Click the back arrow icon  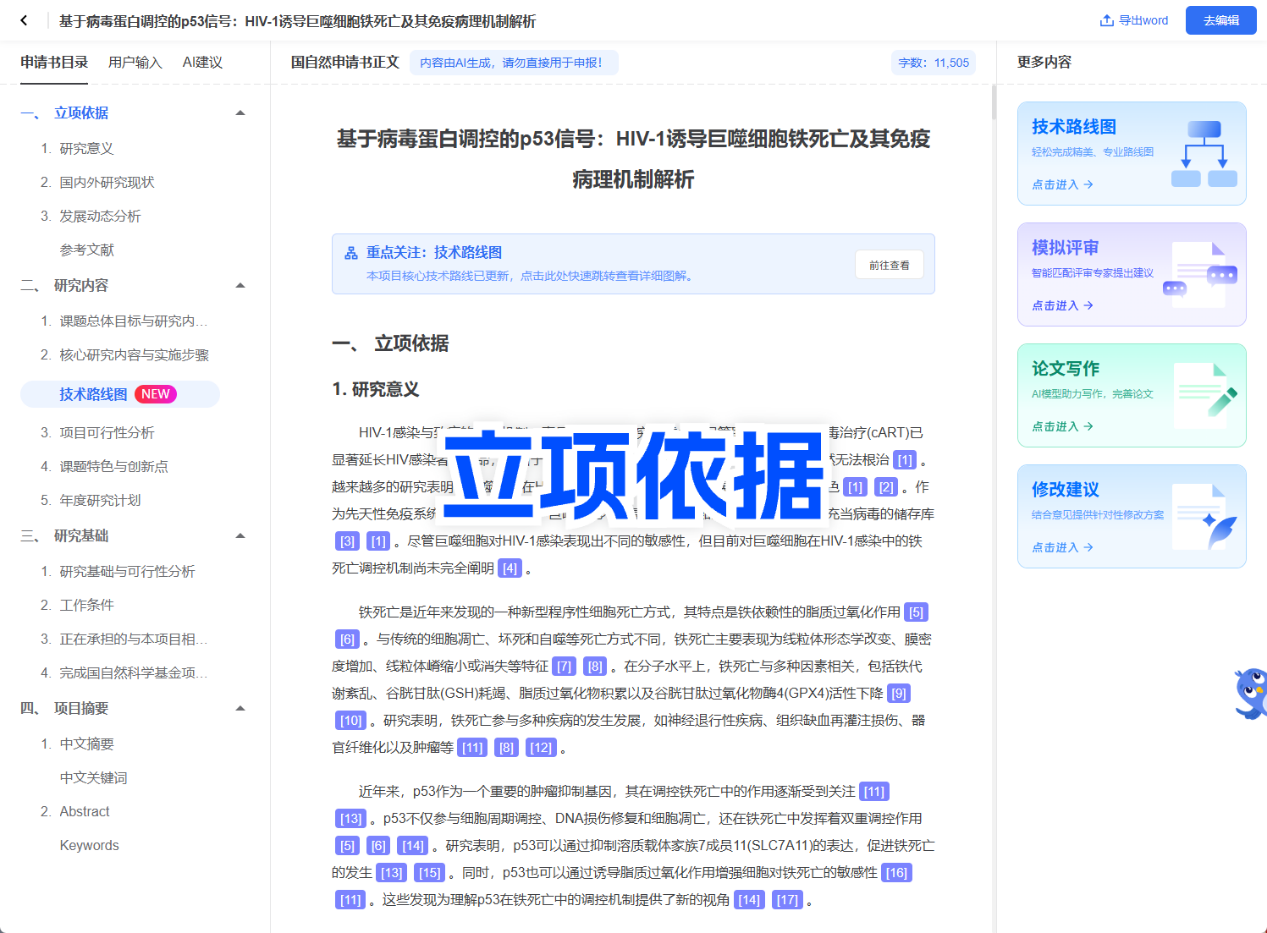[24, 20]
